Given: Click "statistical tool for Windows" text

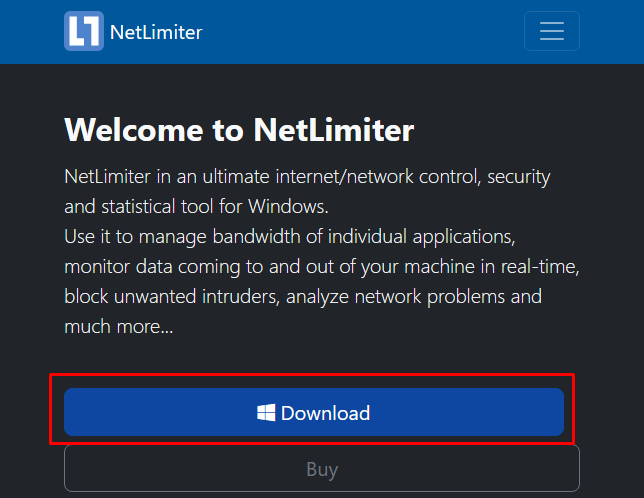Looking at the screenshot, I should [x=215, y=207].
